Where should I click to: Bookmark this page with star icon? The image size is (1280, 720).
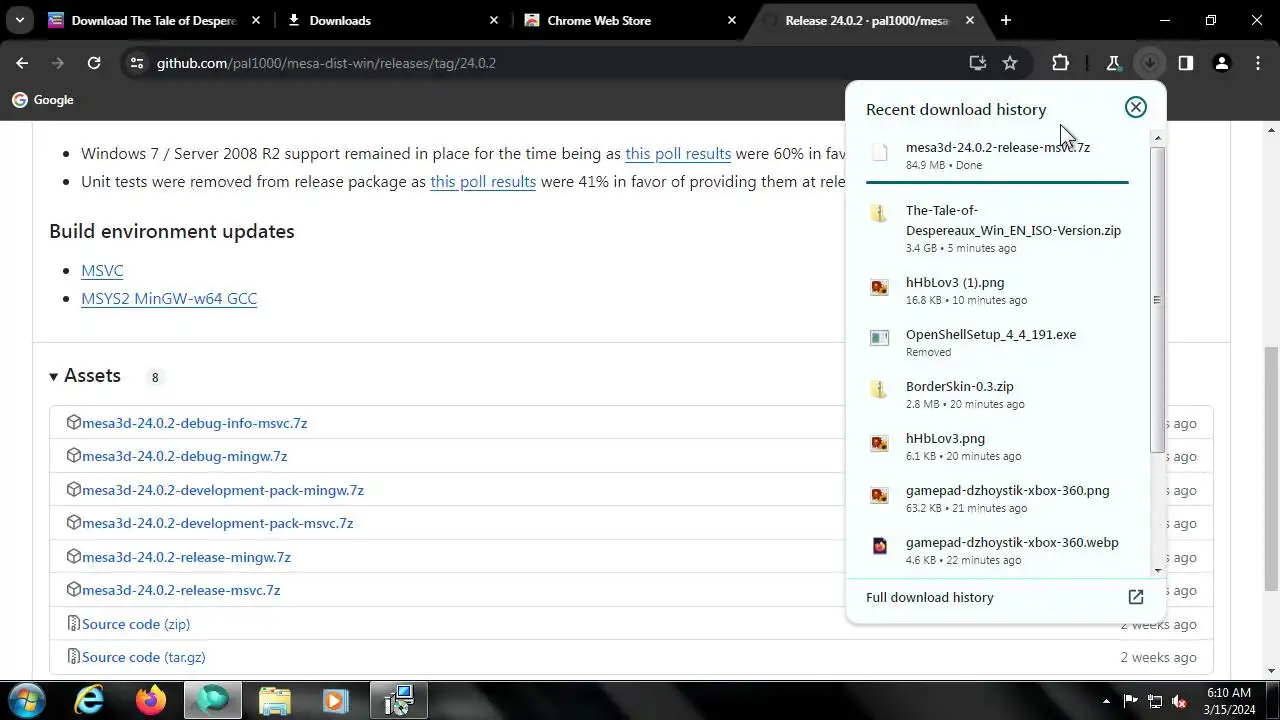click(x=1010, y=63)
